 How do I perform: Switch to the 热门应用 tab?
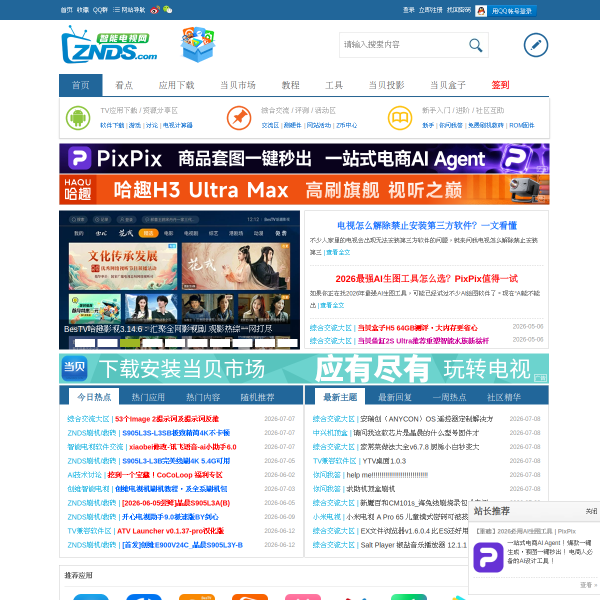[148, 397]
